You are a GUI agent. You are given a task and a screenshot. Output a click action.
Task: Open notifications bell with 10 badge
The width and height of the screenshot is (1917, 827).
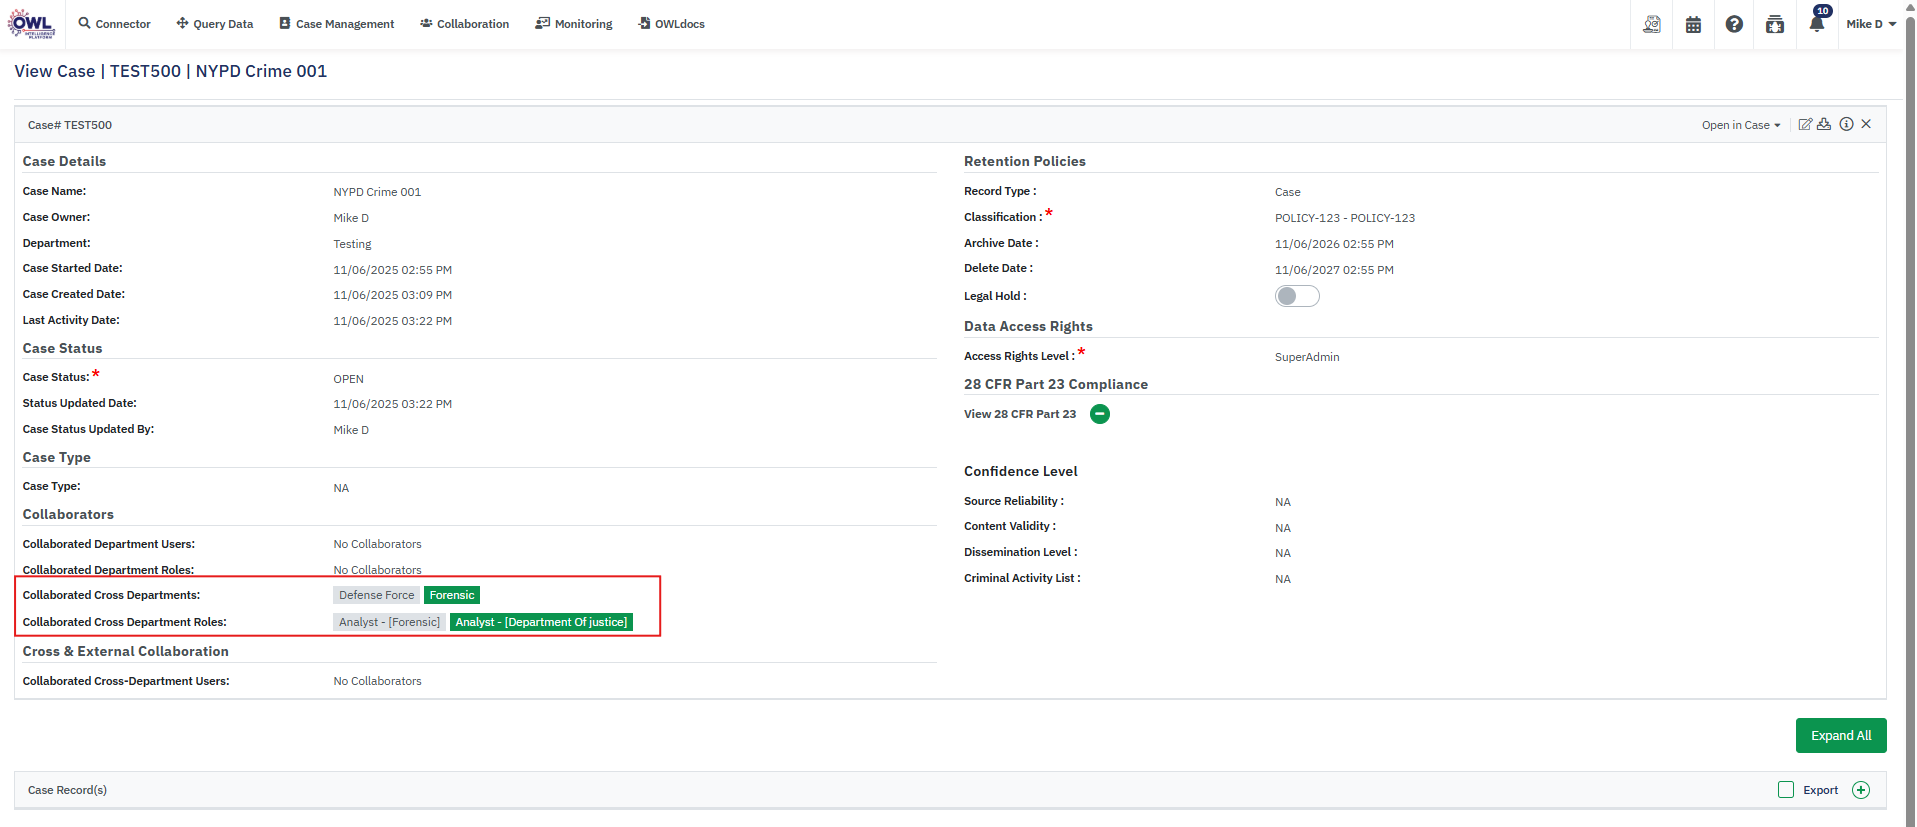[1816, 23]
